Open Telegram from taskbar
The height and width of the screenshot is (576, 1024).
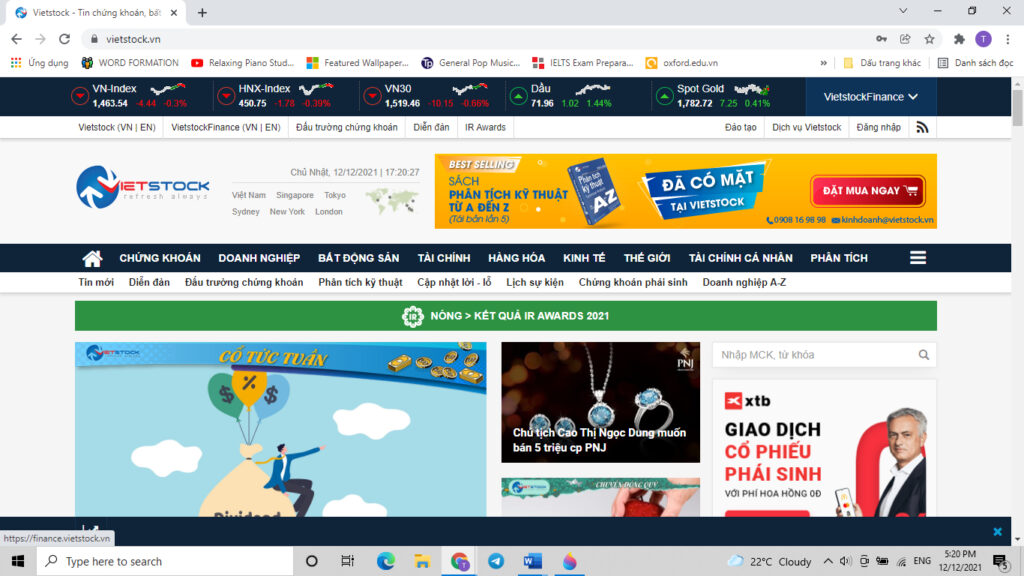point(496,561)
